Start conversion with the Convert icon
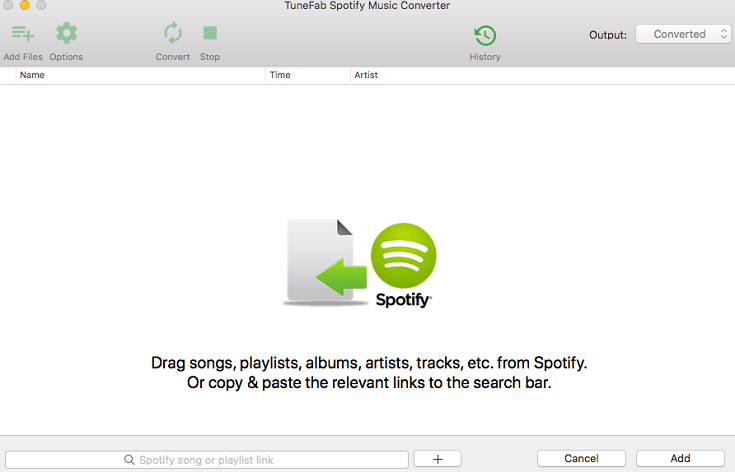Viewport: 735px width, 472px height. tap(172, 33)
